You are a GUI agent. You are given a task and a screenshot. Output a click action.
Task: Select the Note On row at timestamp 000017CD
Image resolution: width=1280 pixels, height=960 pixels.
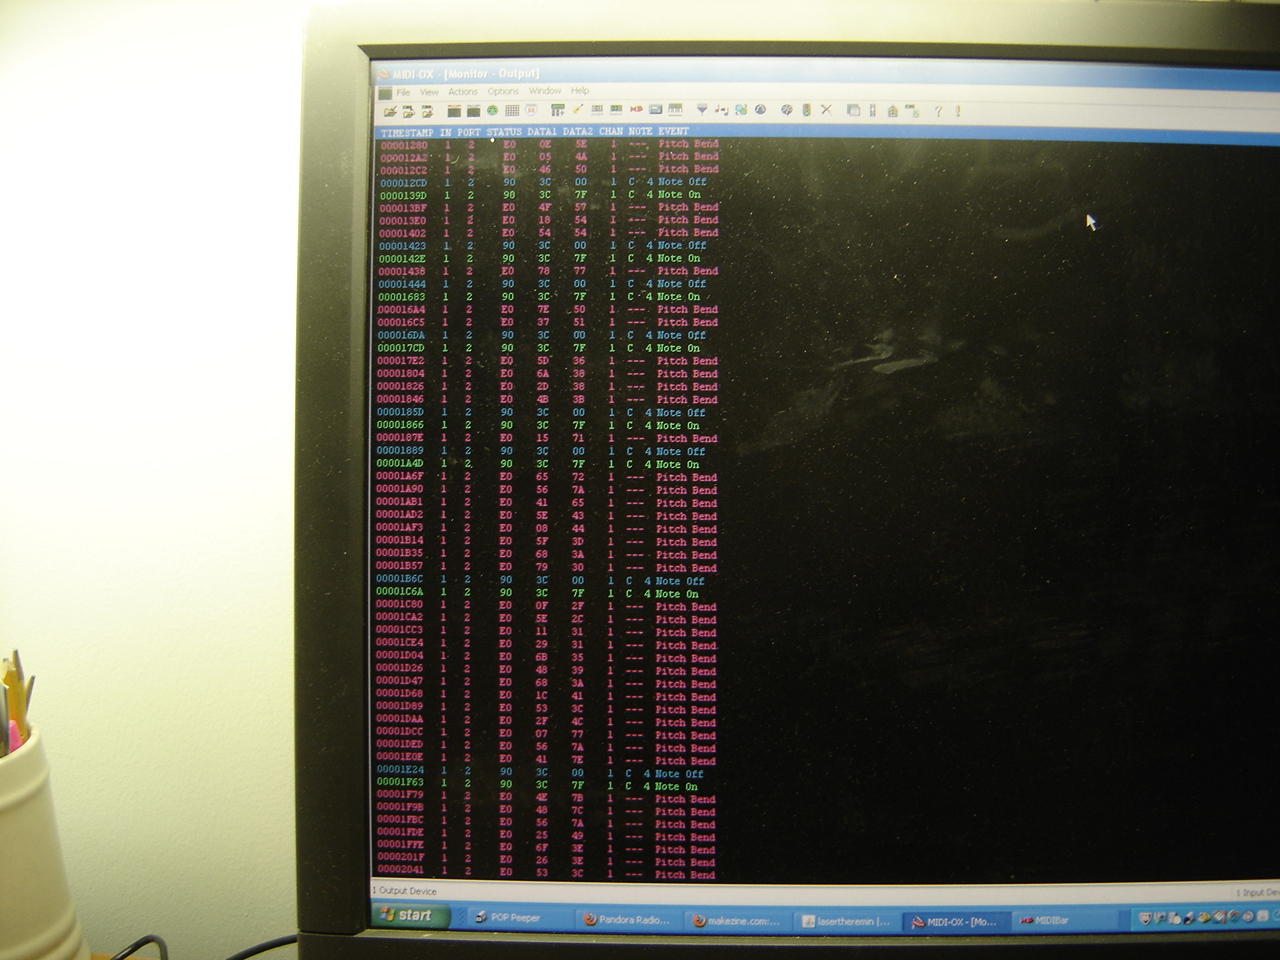click(x=545, y=348)
